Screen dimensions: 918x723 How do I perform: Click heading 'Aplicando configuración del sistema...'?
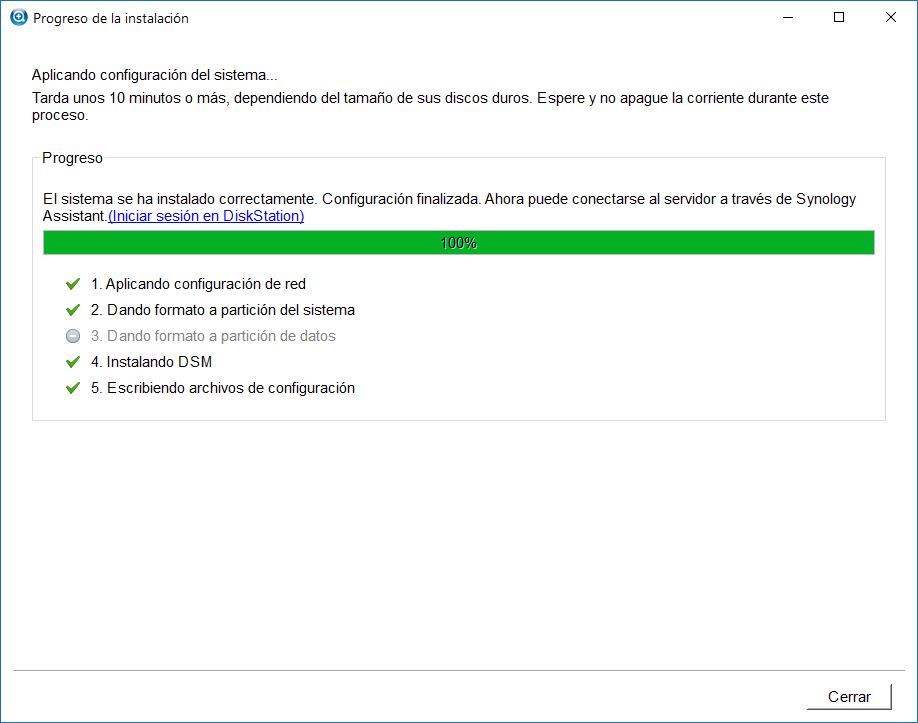pos(155,75)
